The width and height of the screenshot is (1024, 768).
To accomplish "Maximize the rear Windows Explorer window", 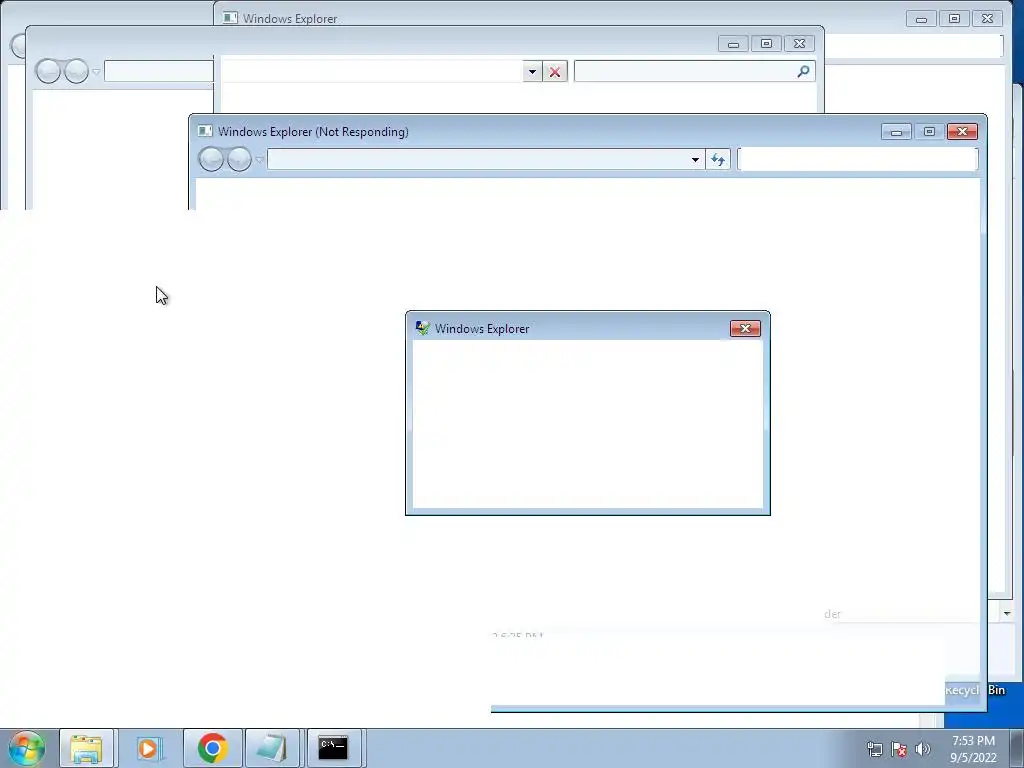I will click(x=954, y=19).
